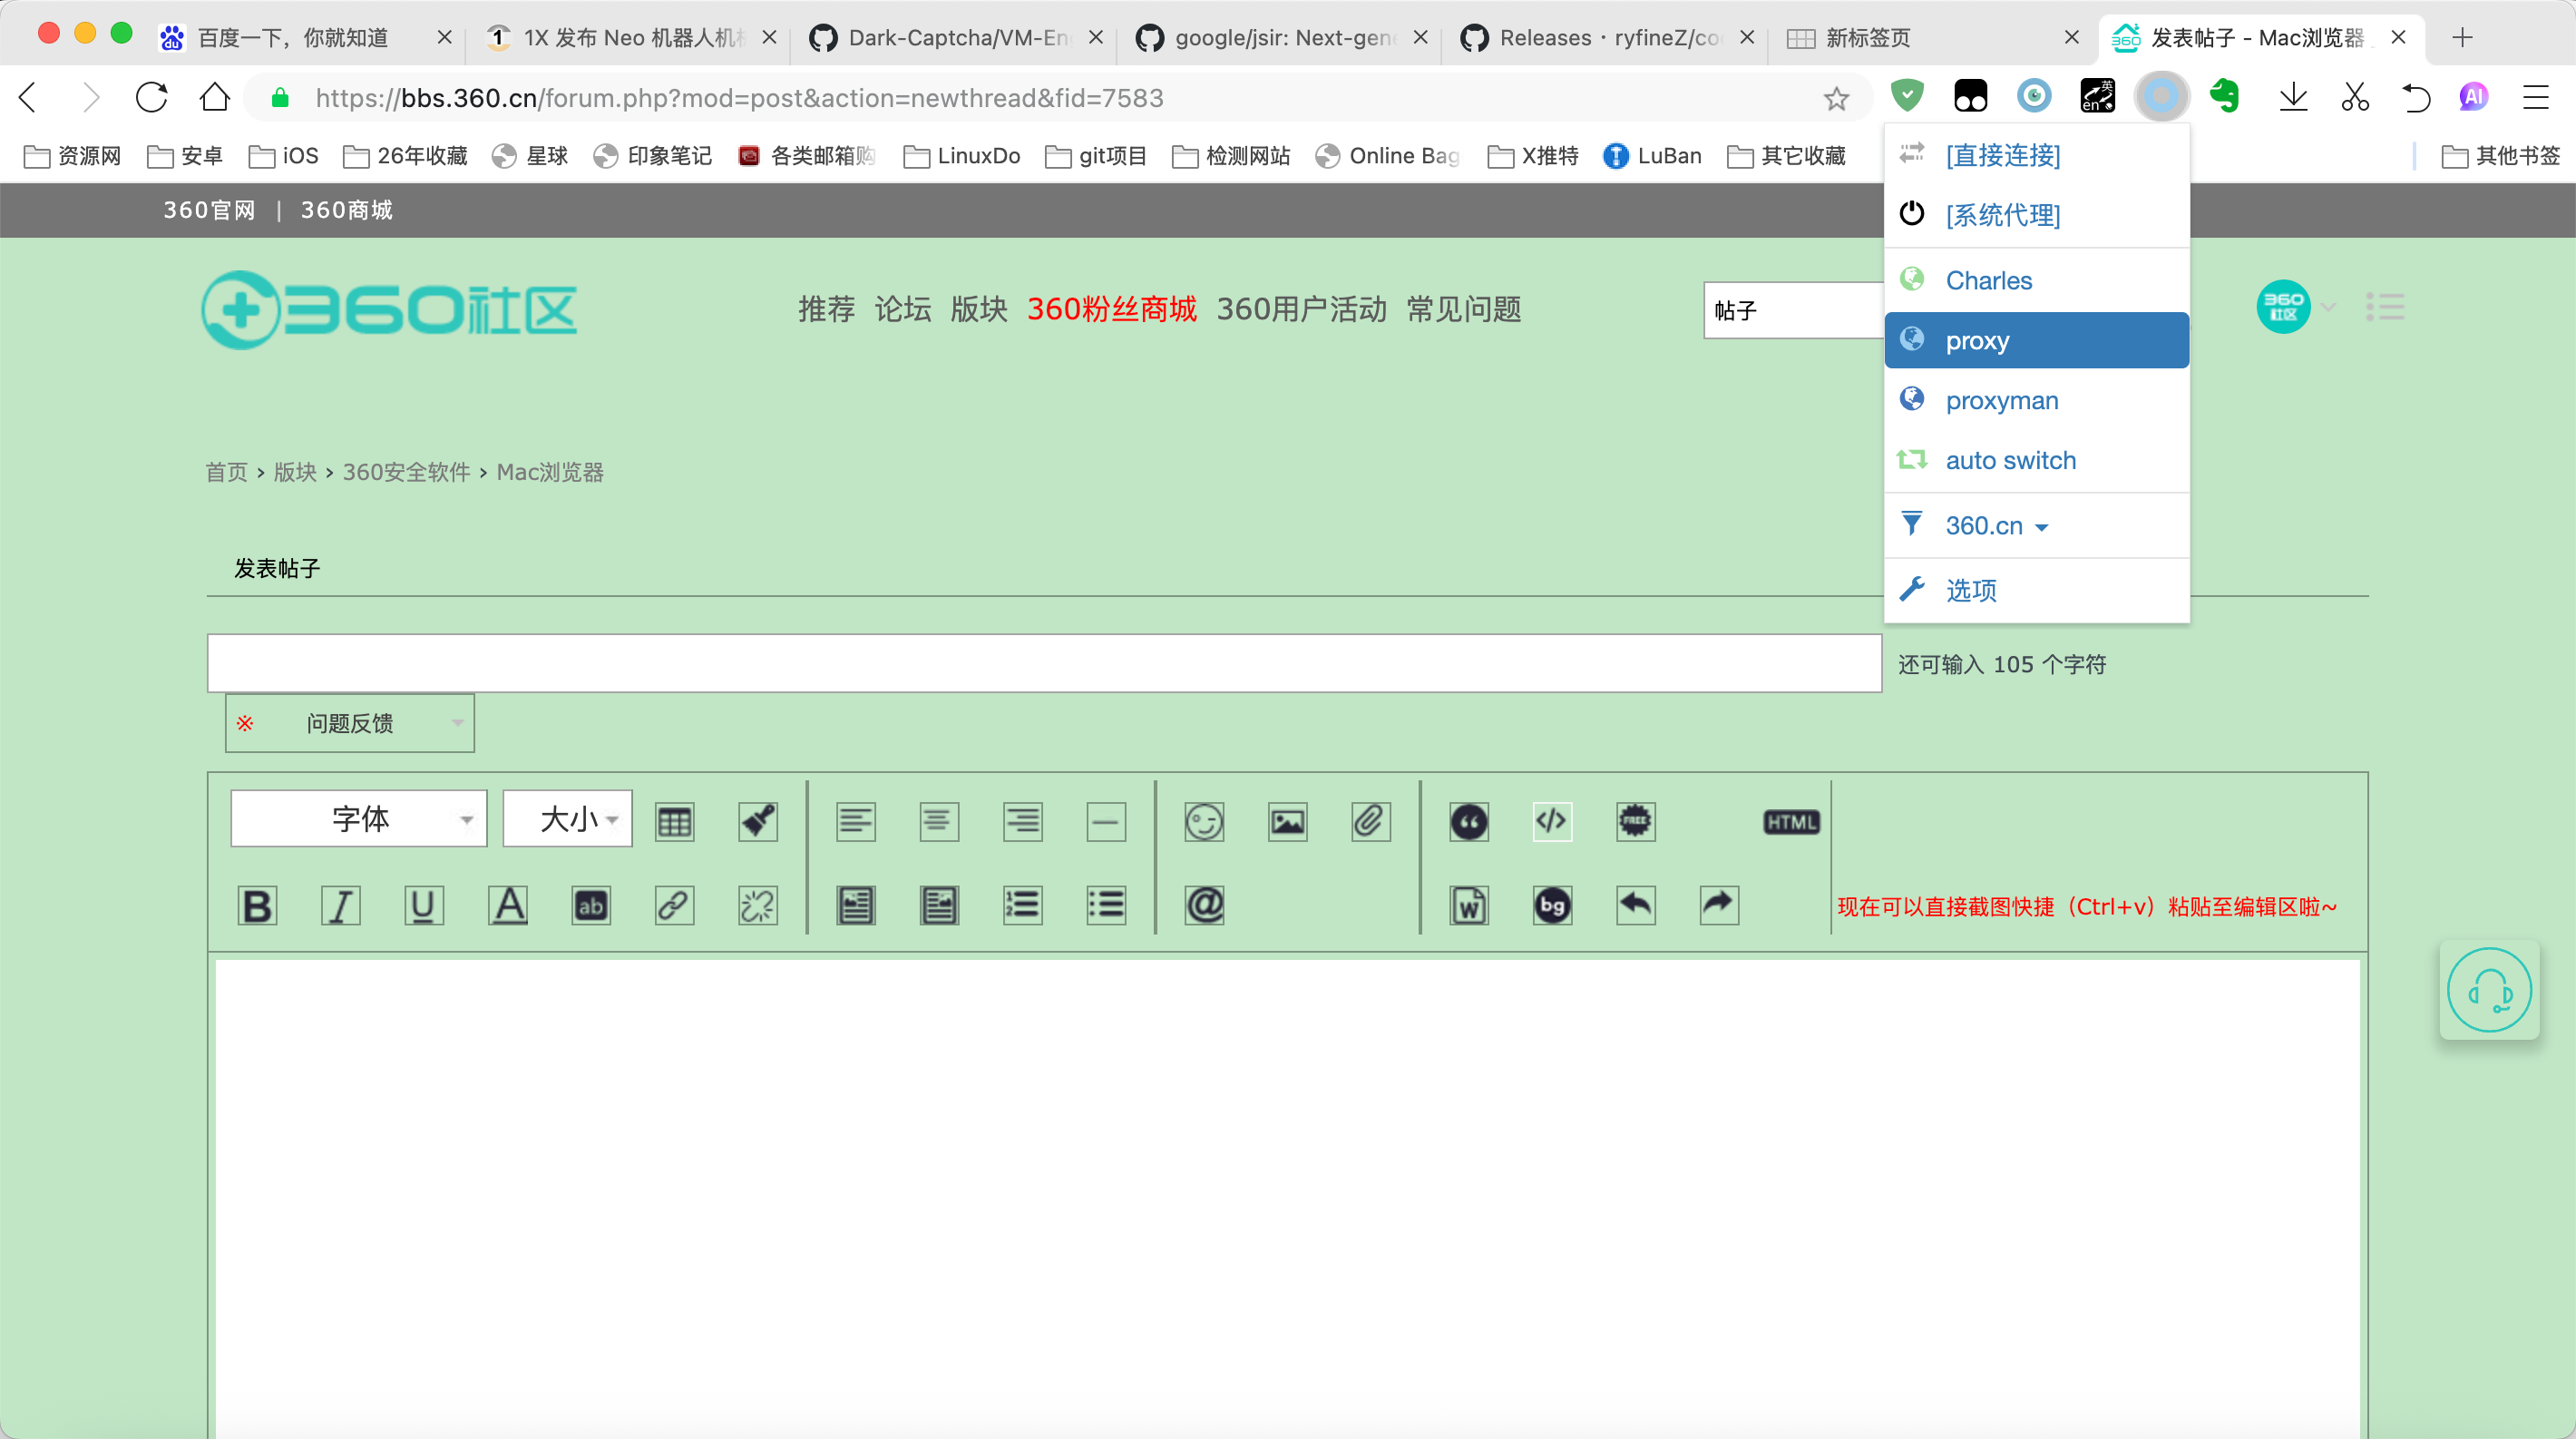Open the 论坛 navigation link
Viewport: 2576px width, 1439px height.
tap(903, 309)
